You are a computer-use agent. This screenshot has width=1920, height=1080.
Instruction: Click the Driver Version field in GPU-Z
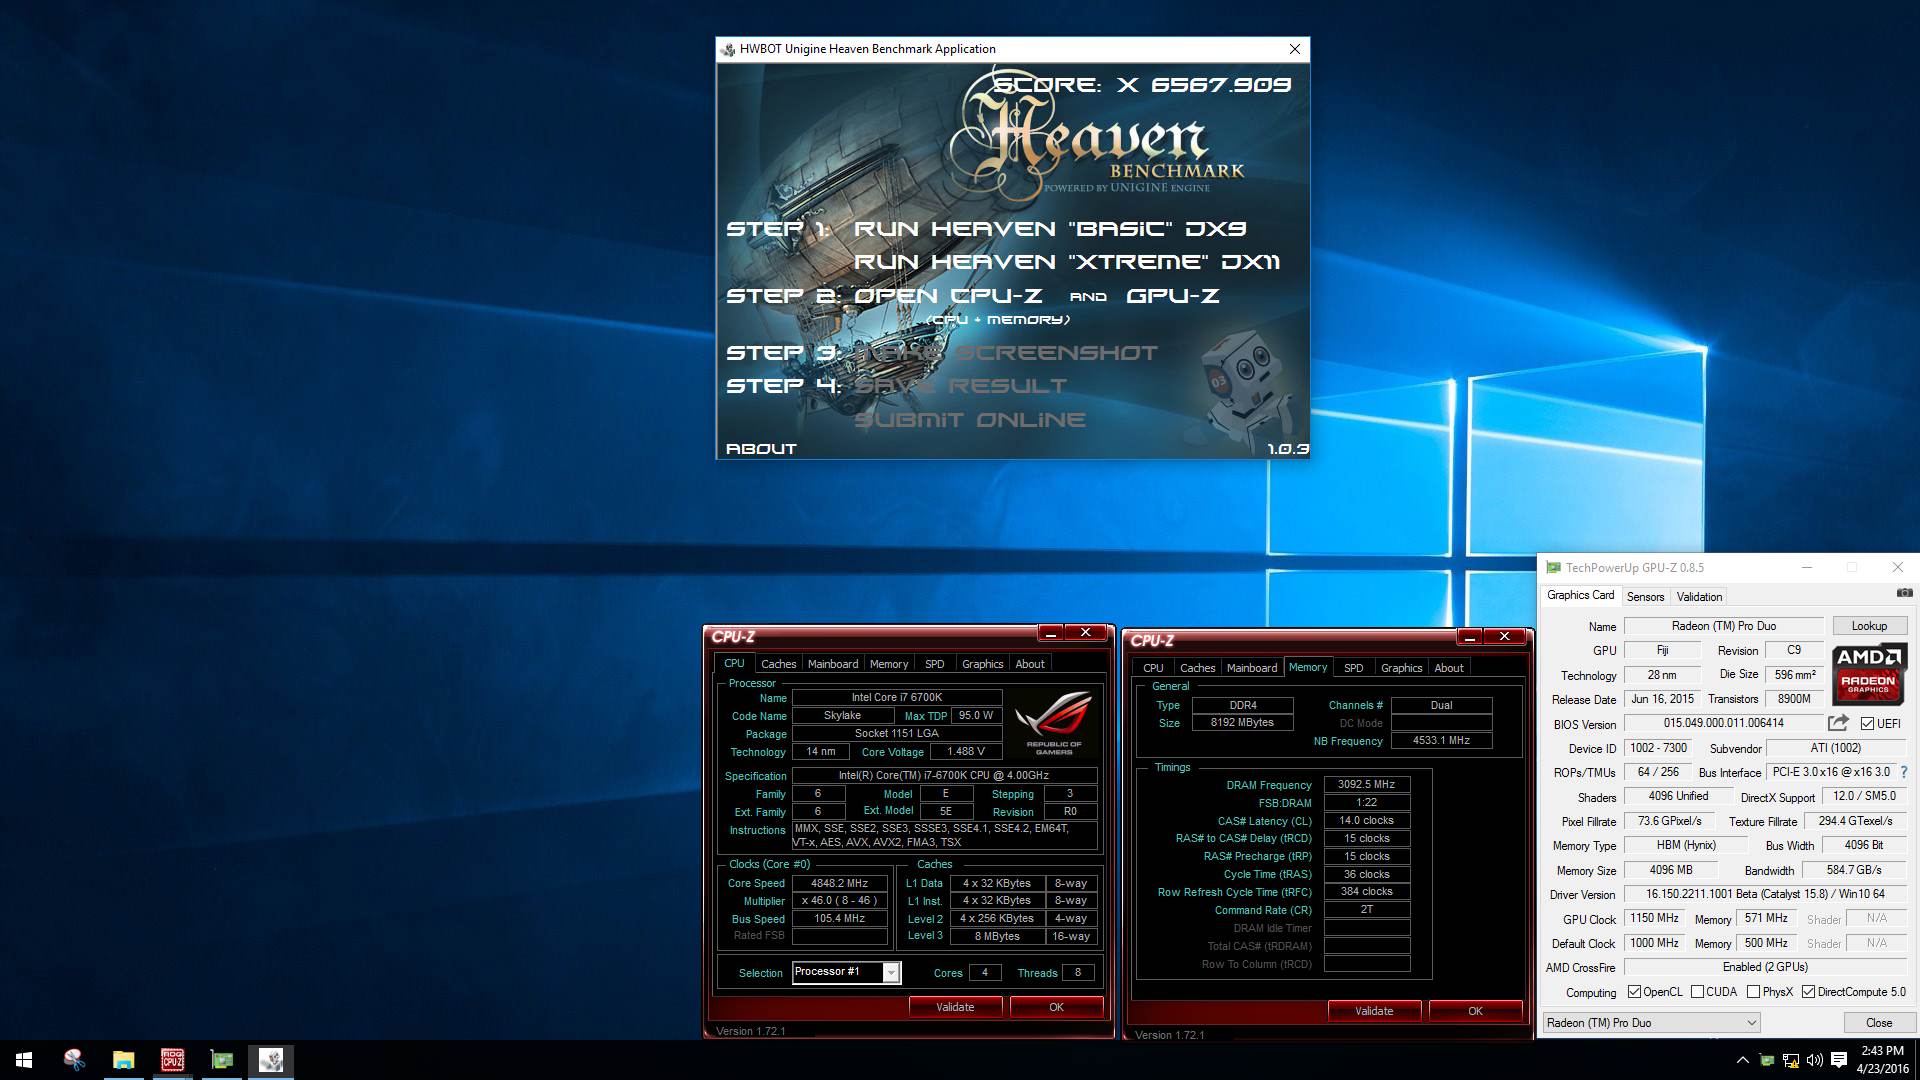coord(1765,894)
